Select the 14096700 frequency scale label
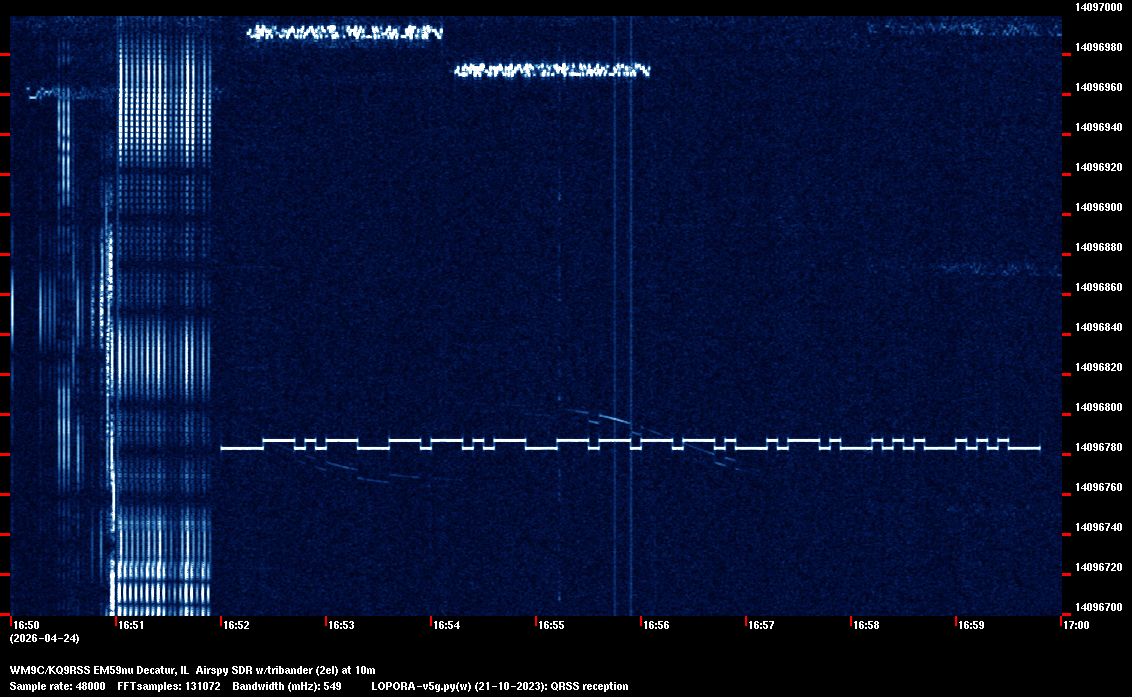Screen dimensions: 1132x697 pos(1098,607)
